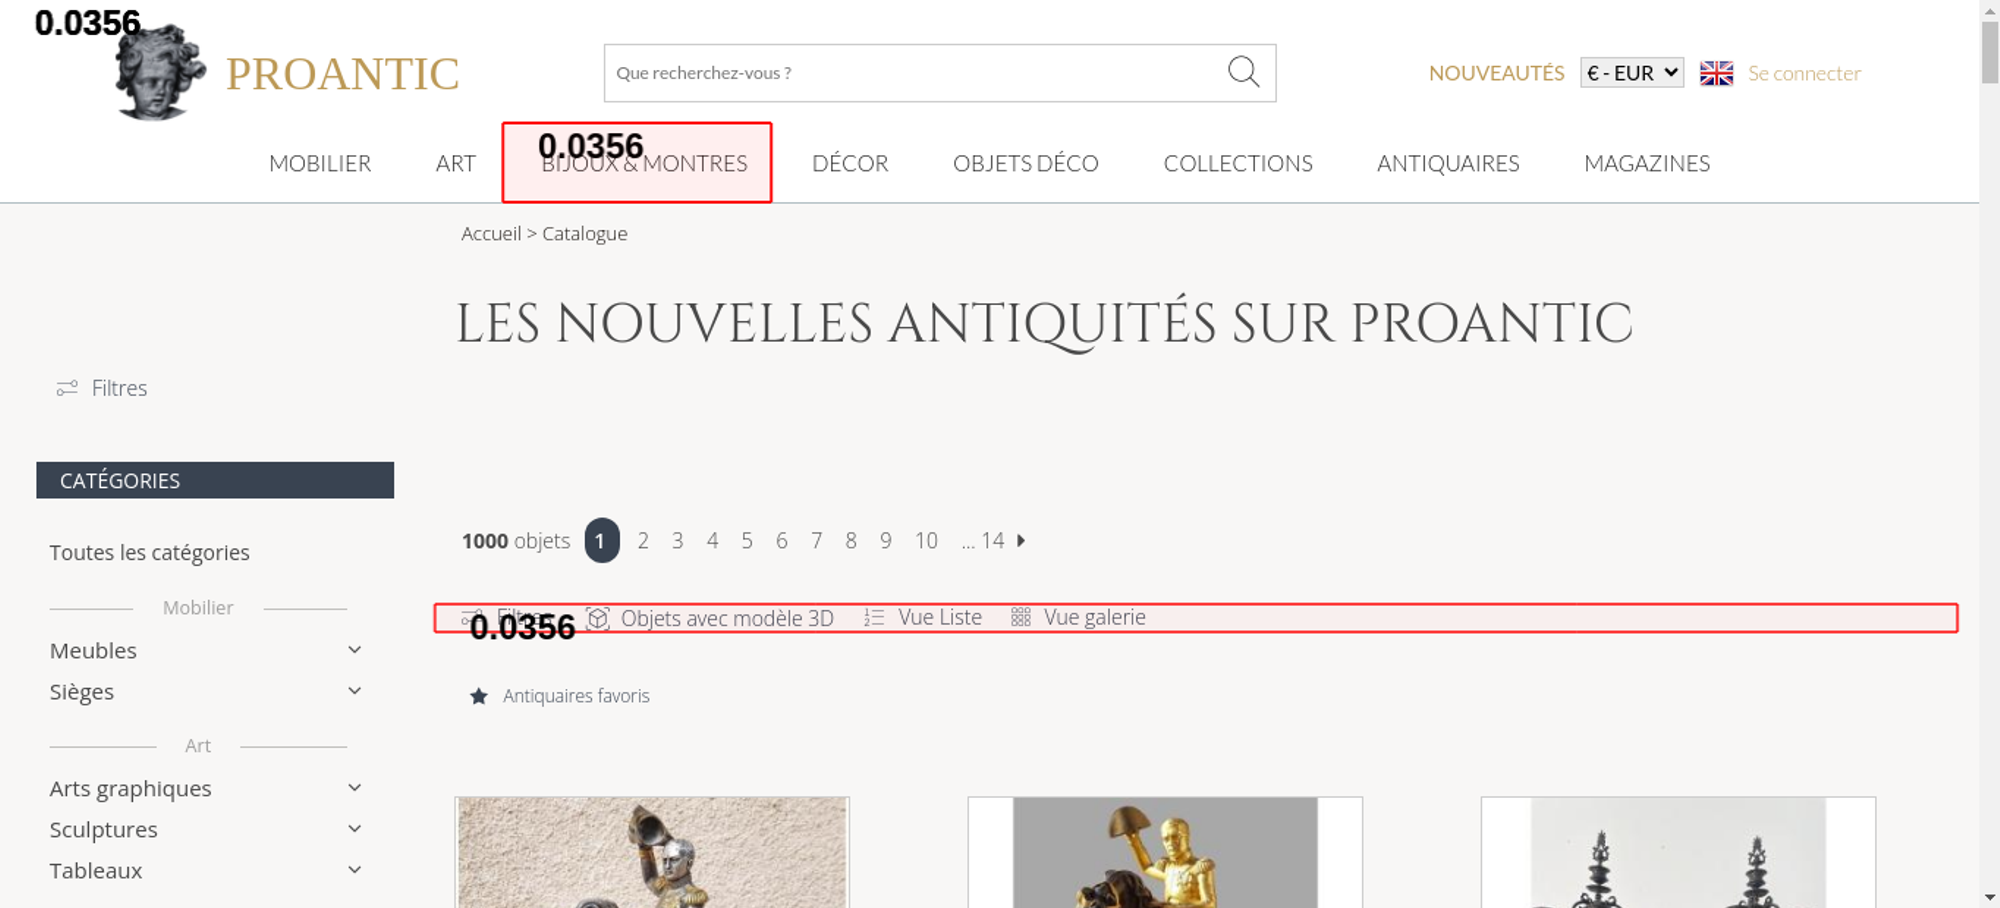Expand the Sièges category
Image resolution: width=2000 pixels, height=908 pixels.
354,691
